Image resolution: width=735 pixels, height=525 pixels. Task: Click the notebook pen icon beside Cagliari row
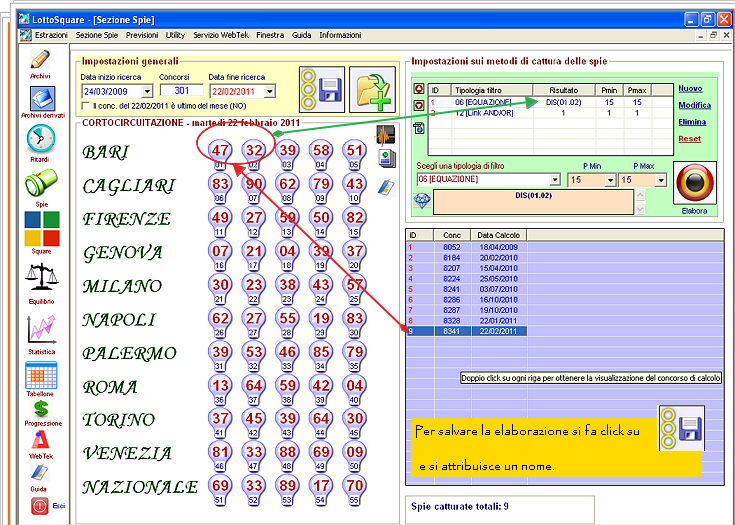386,187
